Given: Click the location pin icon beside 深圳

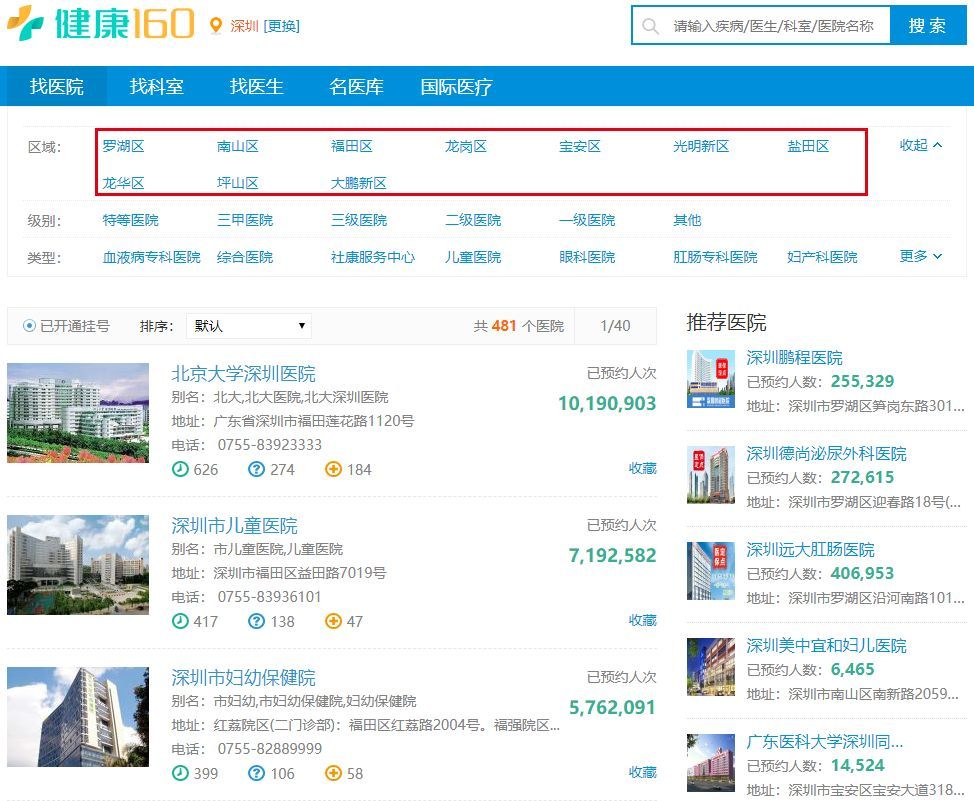Looking at the screenshot, I should click(x=216, y=24).
